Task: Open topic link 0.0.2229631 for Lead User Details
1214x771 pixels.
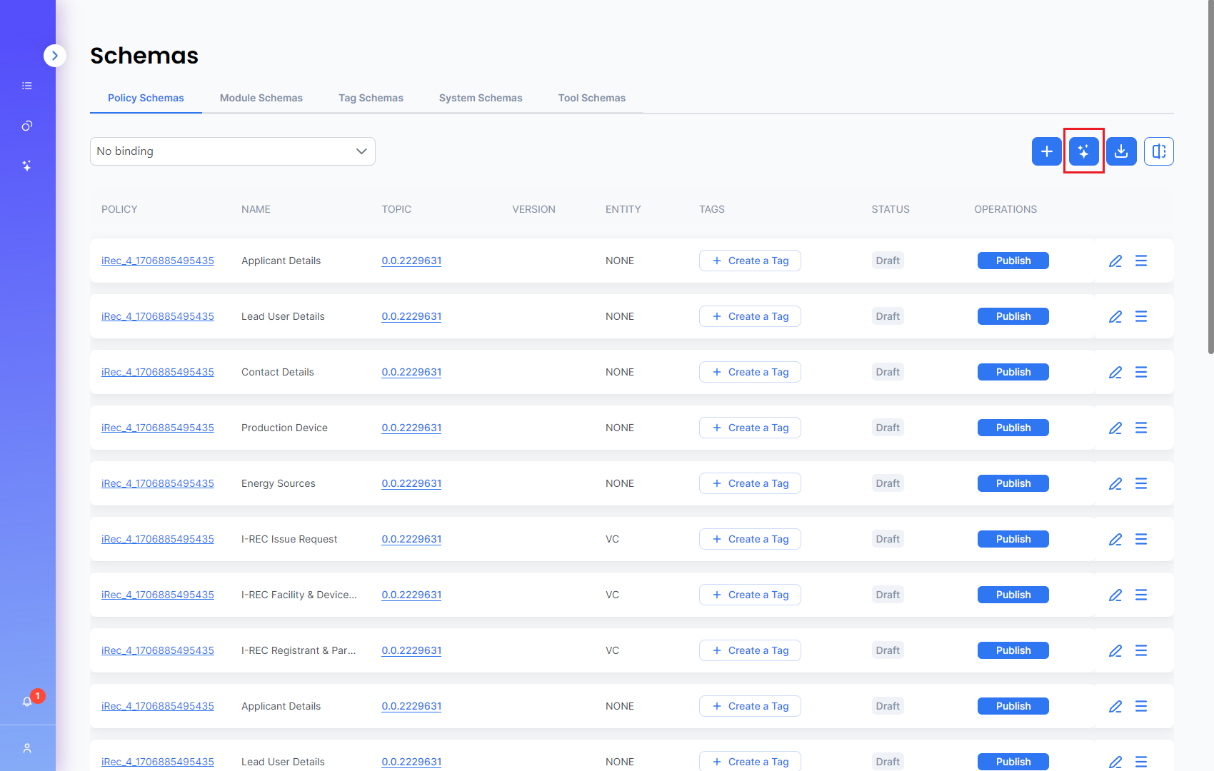Action: point(411,317)
